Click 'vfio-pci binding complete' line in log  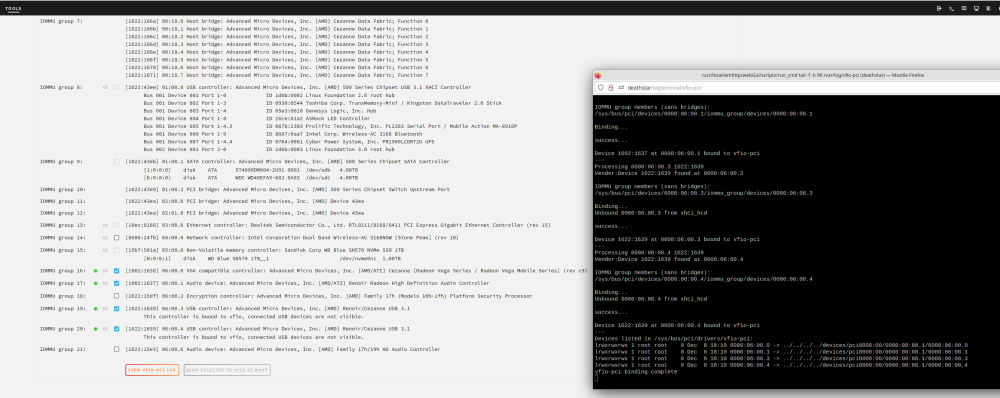636,372
